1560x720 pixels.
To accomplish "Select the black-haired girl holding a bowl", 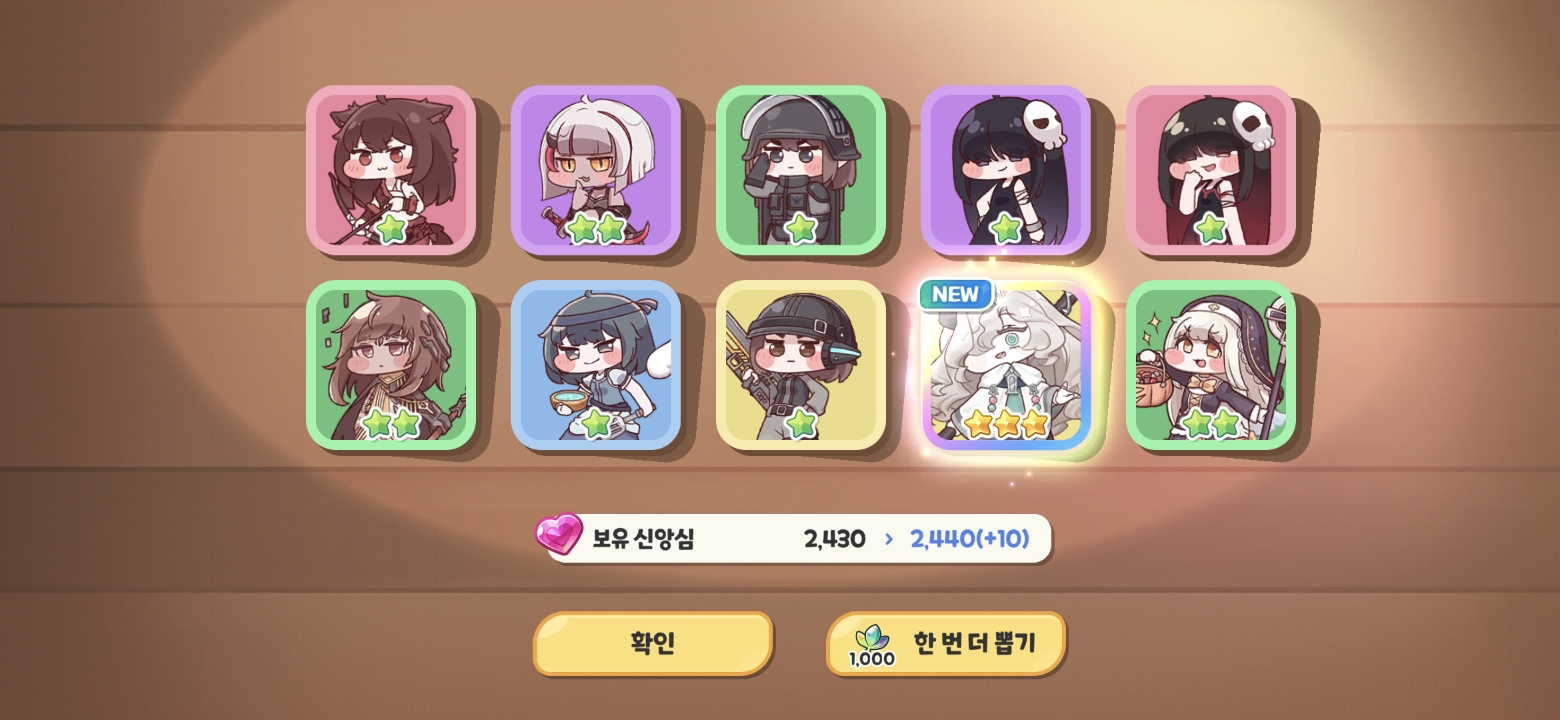I will point(596,365).
